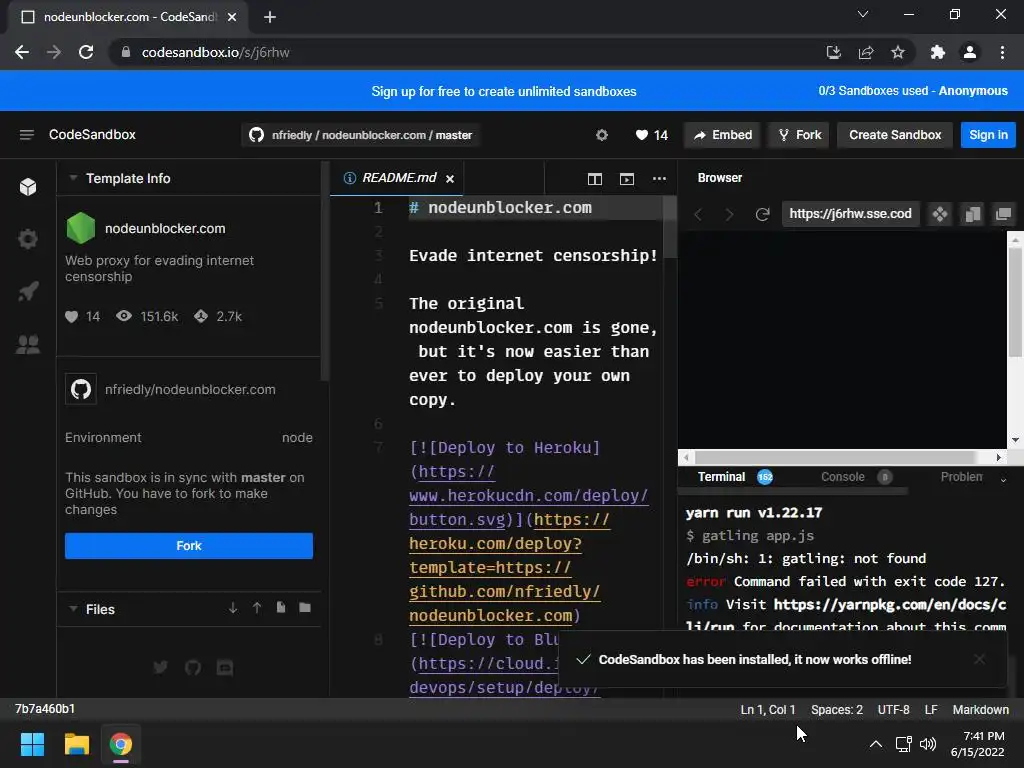Click the copy-style preview icon beside URL
The image size is (1024, 768).
coord(972,214)
